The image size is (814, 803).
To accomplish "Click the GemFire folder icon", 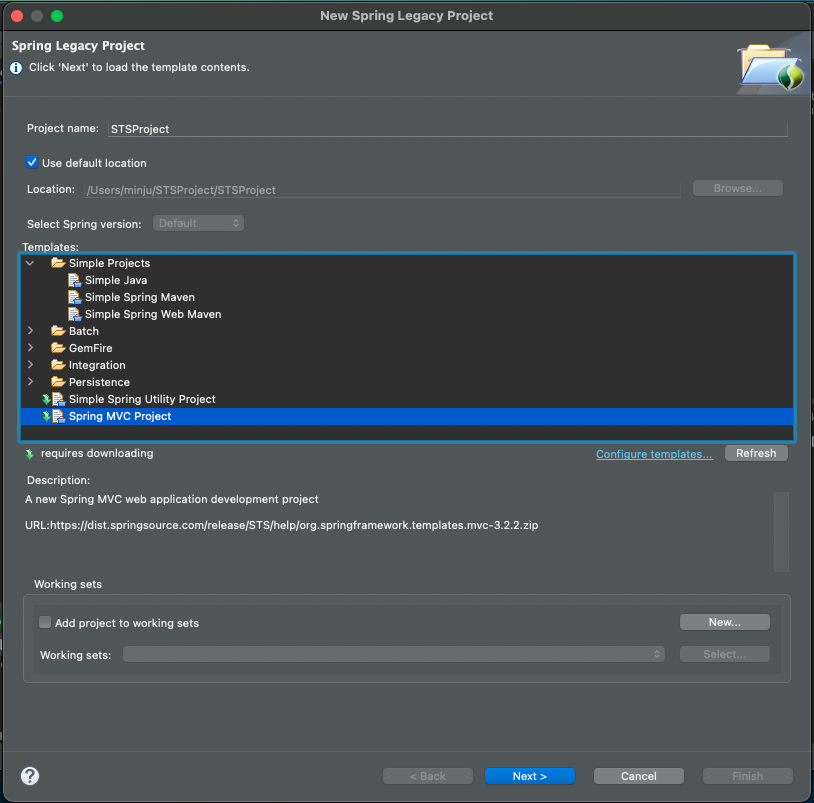I will click(58, 348).
